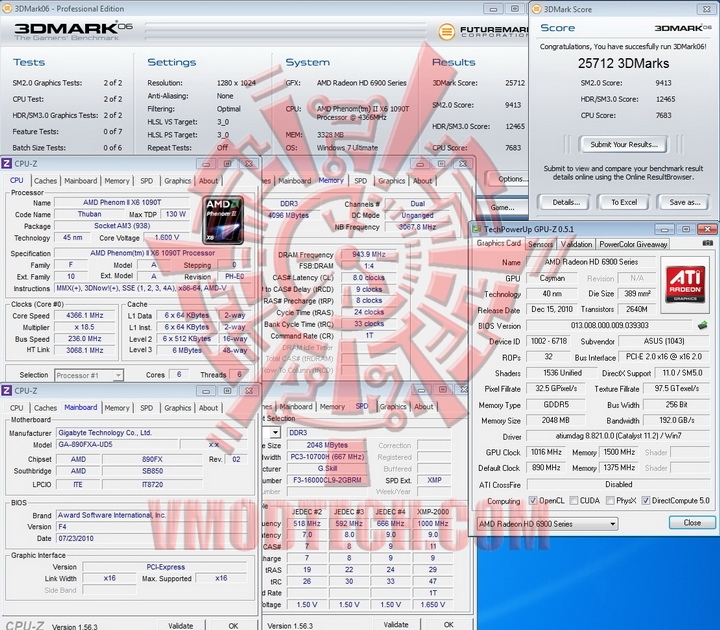Click Validate in bottom-left CPU-Z window
The image size is (720, 630).
pos(180,625)
